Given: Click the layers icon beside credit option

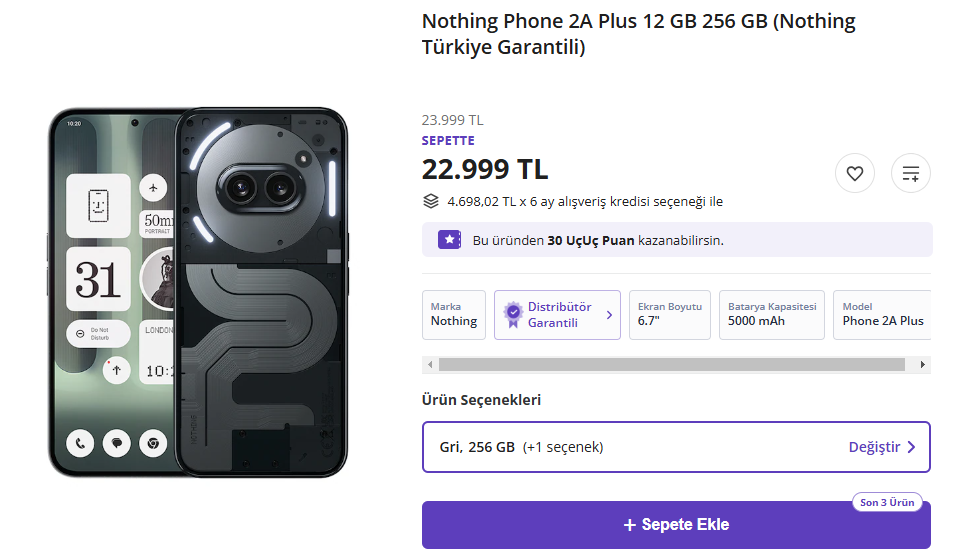Looking at the screenshot, I should pos(431,202).
